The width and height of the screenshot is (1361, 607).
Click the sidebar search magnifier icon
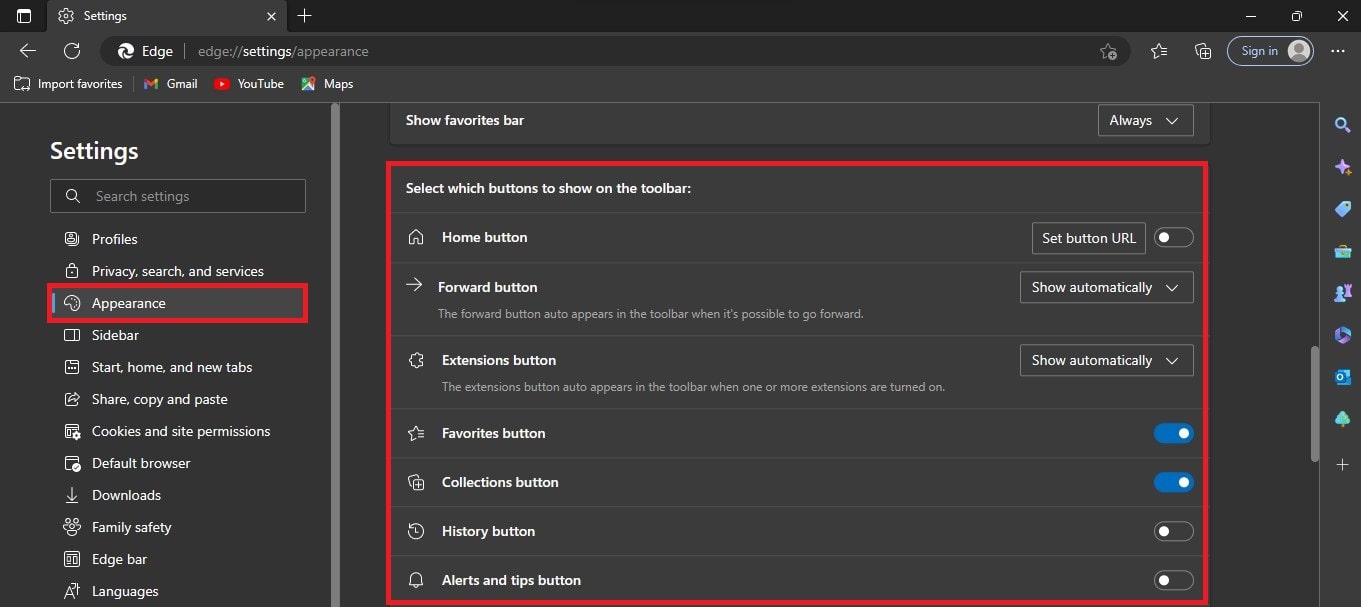coord(1343,125)
